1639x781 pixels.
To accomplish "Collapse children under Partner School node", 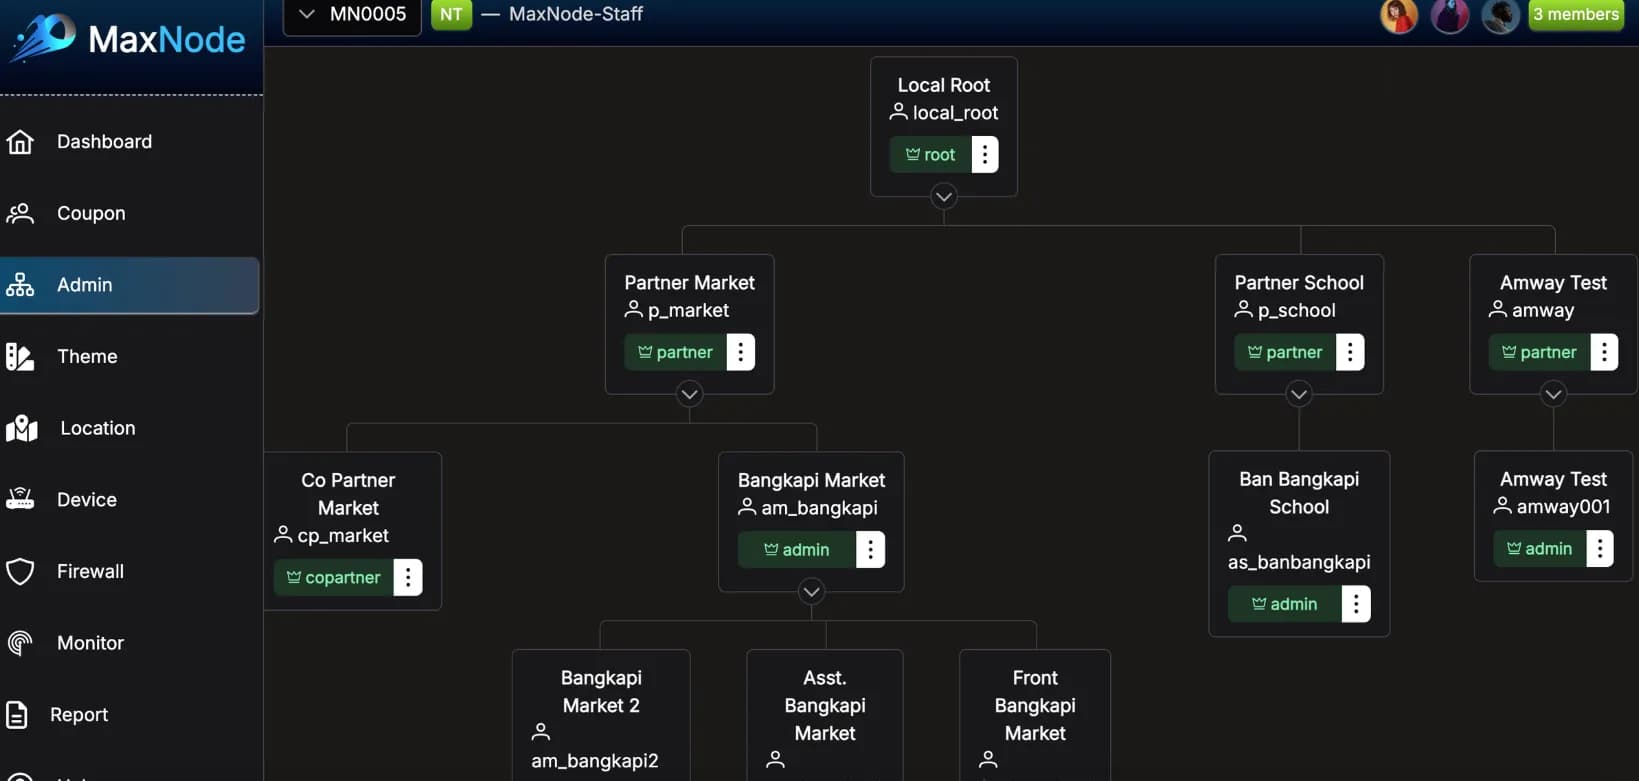I will pyautogui.click(x=1299, y=394).
